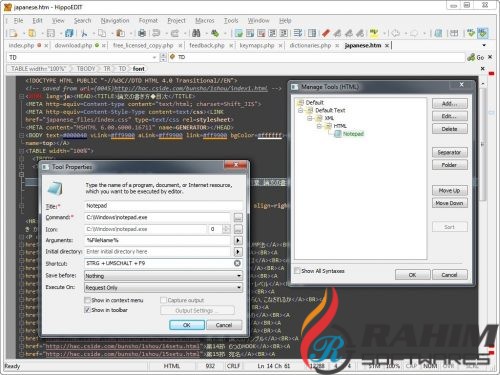500x375 pixels.
Task: Switch to the keymaps.php tab
Action: pyautogui.click(x=257, y=45)
